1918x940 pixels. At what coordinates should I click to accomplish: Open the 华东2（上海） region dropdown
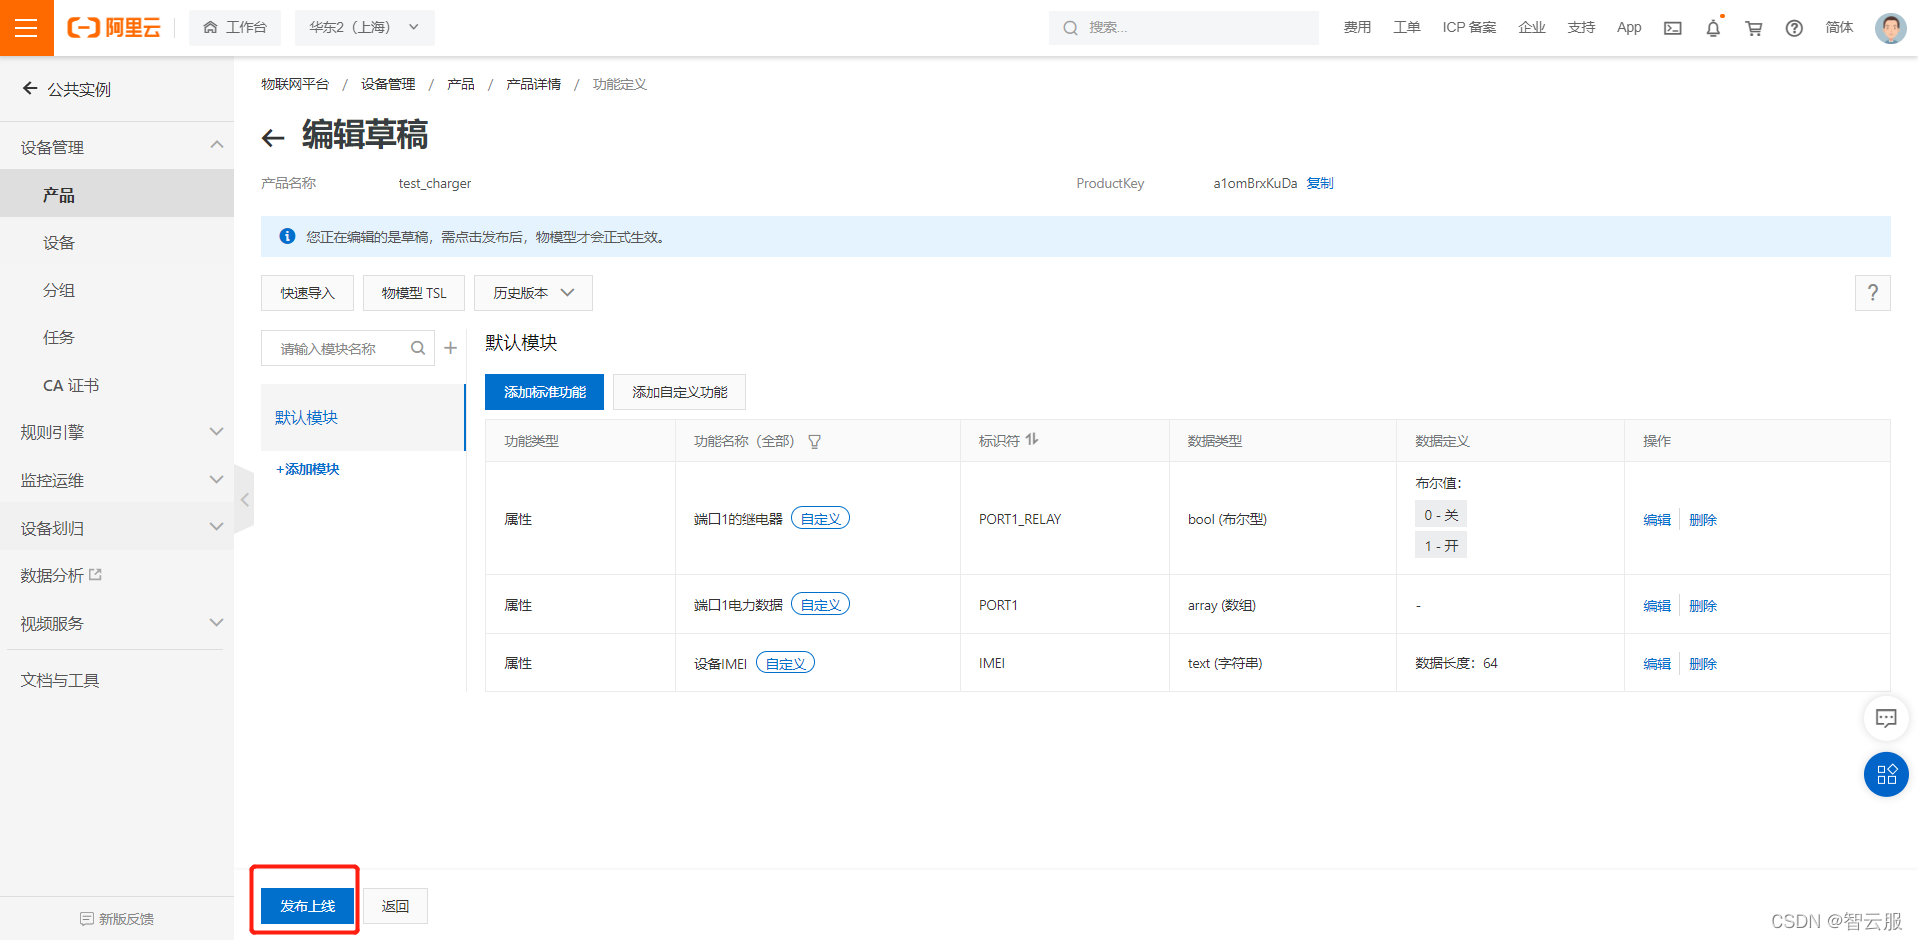click(x=365, y=28)
